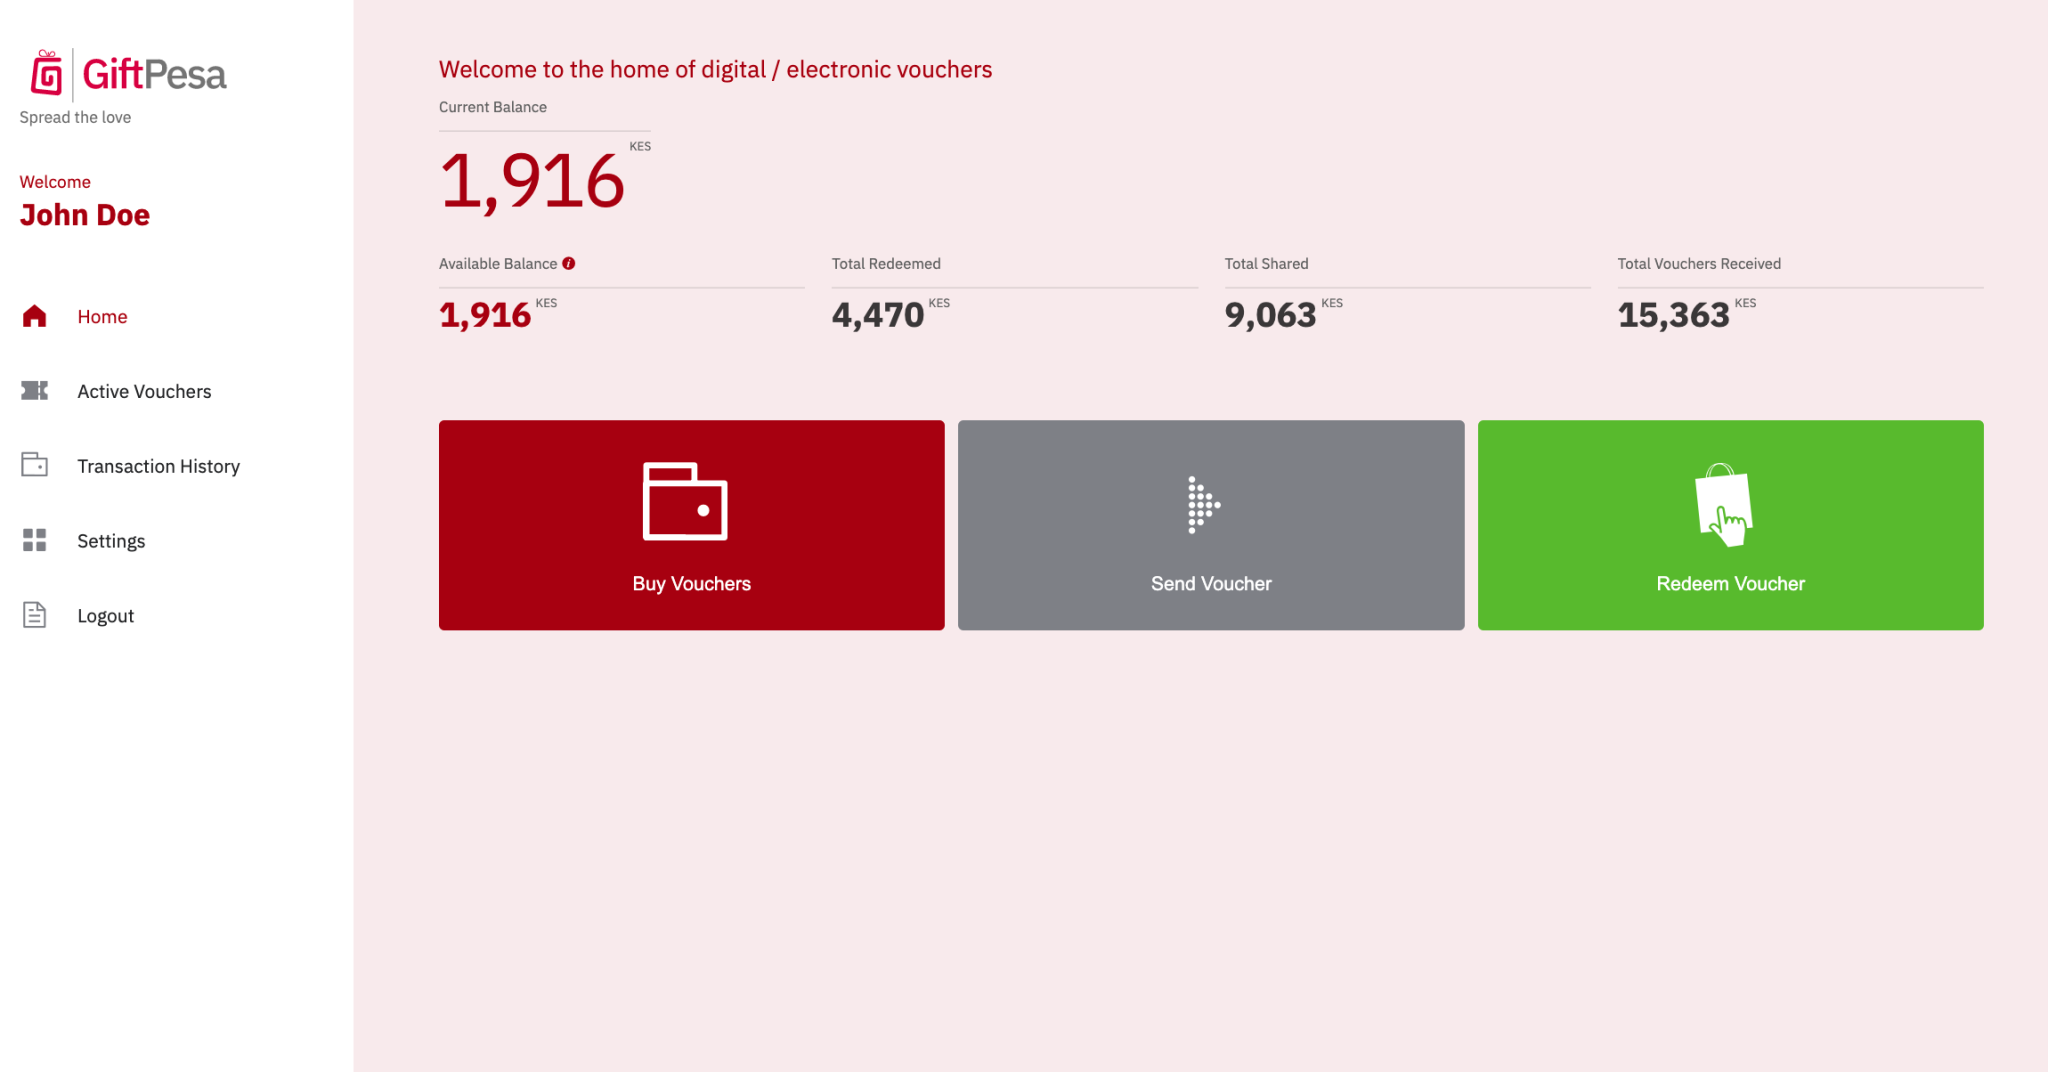Click the Total Vouchers Received label
The image size is (2048, 1072).
(1700, 264)
